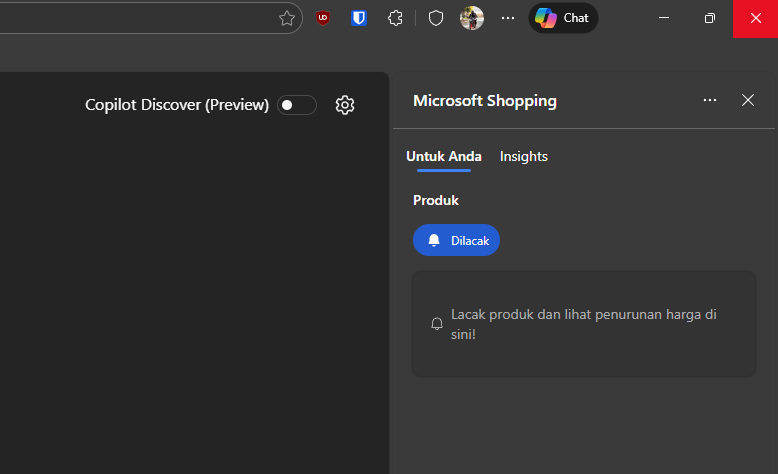Image resolution: width=778 pixels, height=474 pixels.
Task: Switch to the Insights tab
Action: tap(523, 156)
